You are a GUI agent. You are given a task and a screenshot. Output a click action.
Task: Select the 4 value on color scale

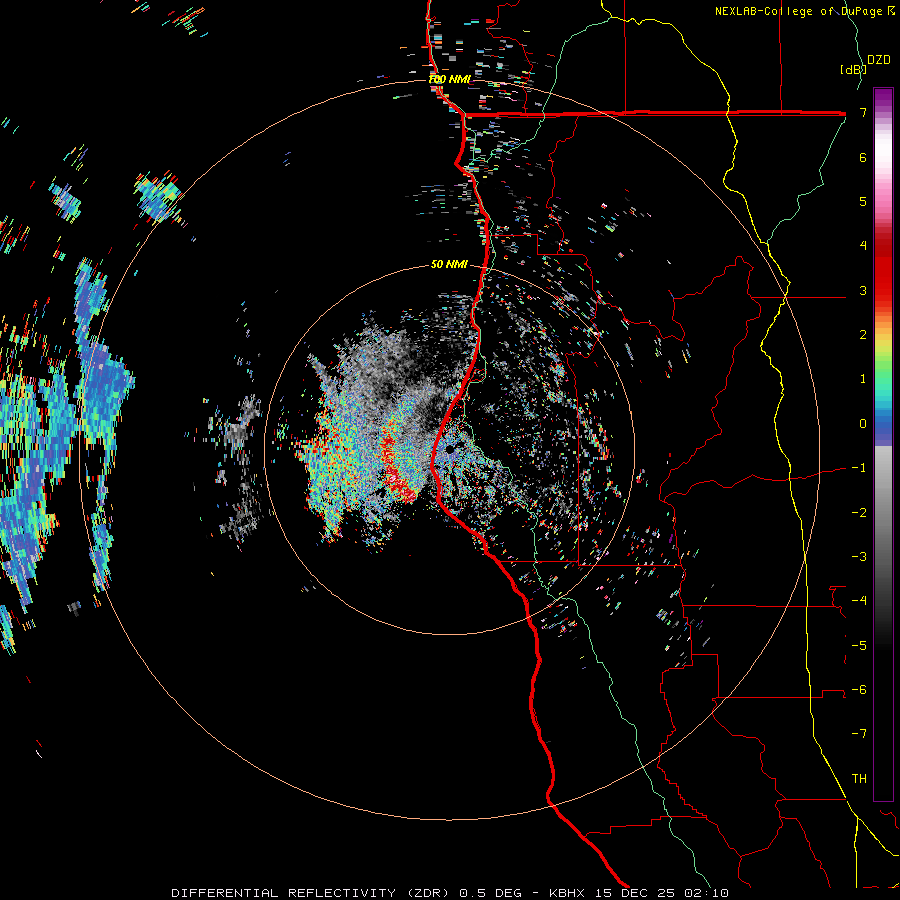[863, 246]
